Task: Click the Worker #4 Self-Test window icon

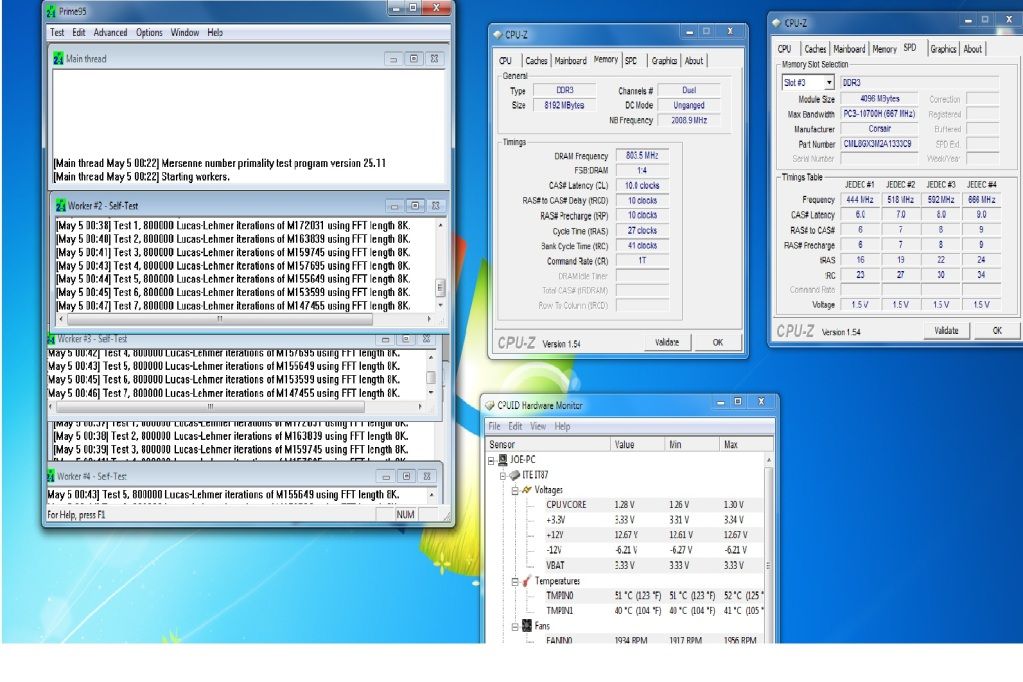Action: click(x=52, y=476)
